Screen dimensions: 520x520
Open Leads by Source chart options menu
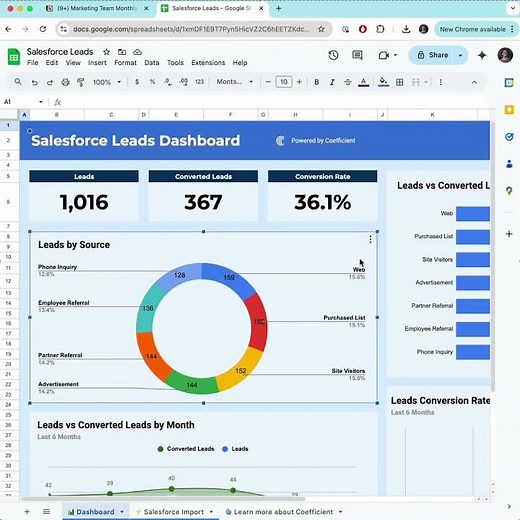coord(370,239)
